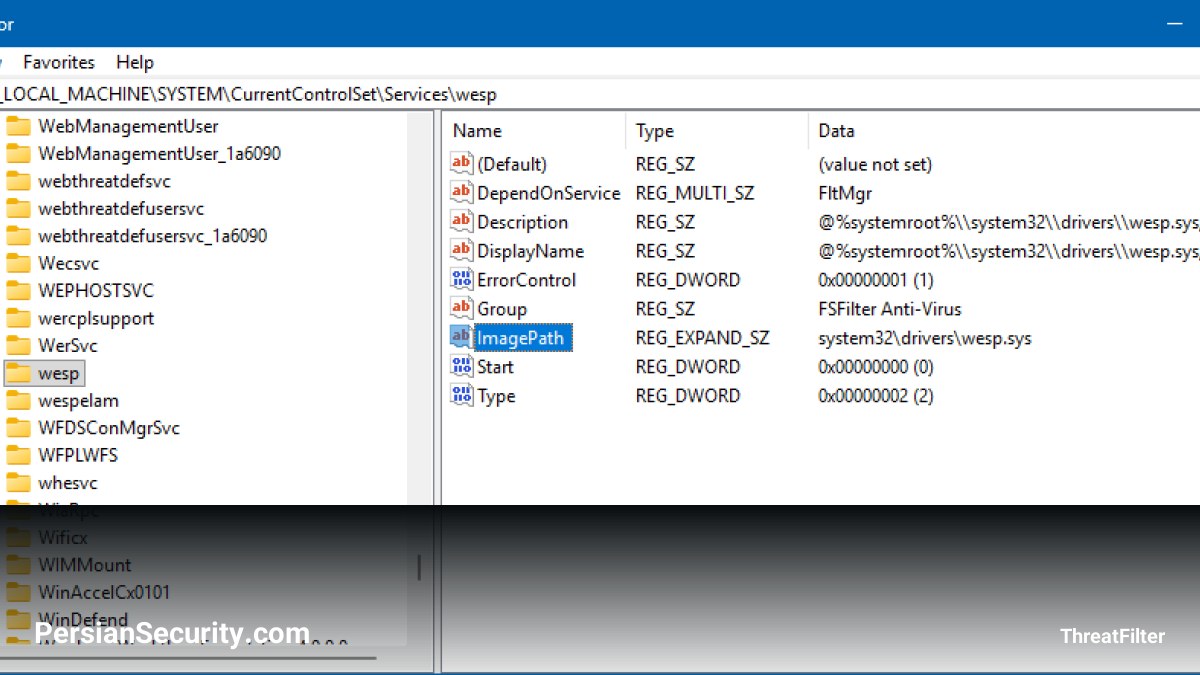
Task: Click the ImagePath string value icon
Action: 461,337
